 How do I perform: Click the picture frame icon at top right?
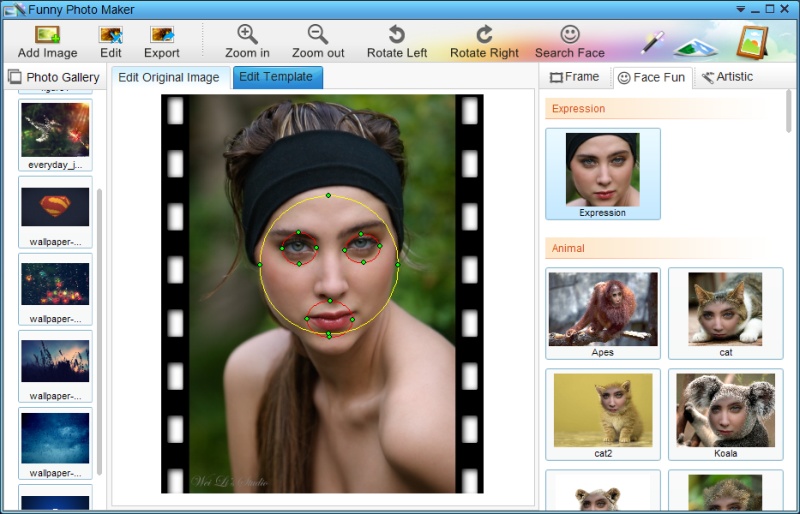coord(752,42)
